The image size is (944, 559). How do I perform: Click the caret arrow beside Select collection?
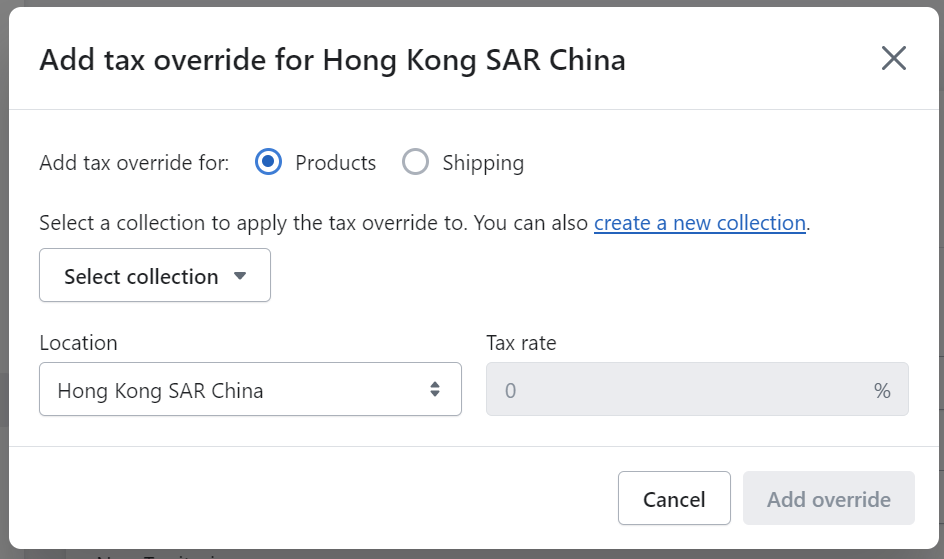click(x=240, y=276)
